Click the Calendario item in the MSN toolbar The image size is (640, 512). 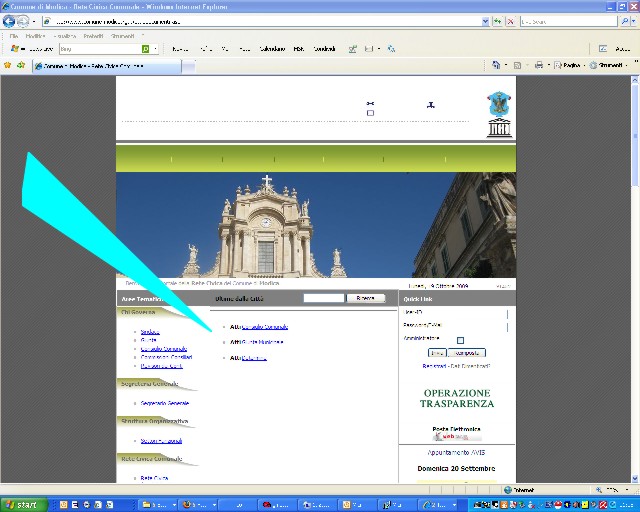tap(272, 49)
